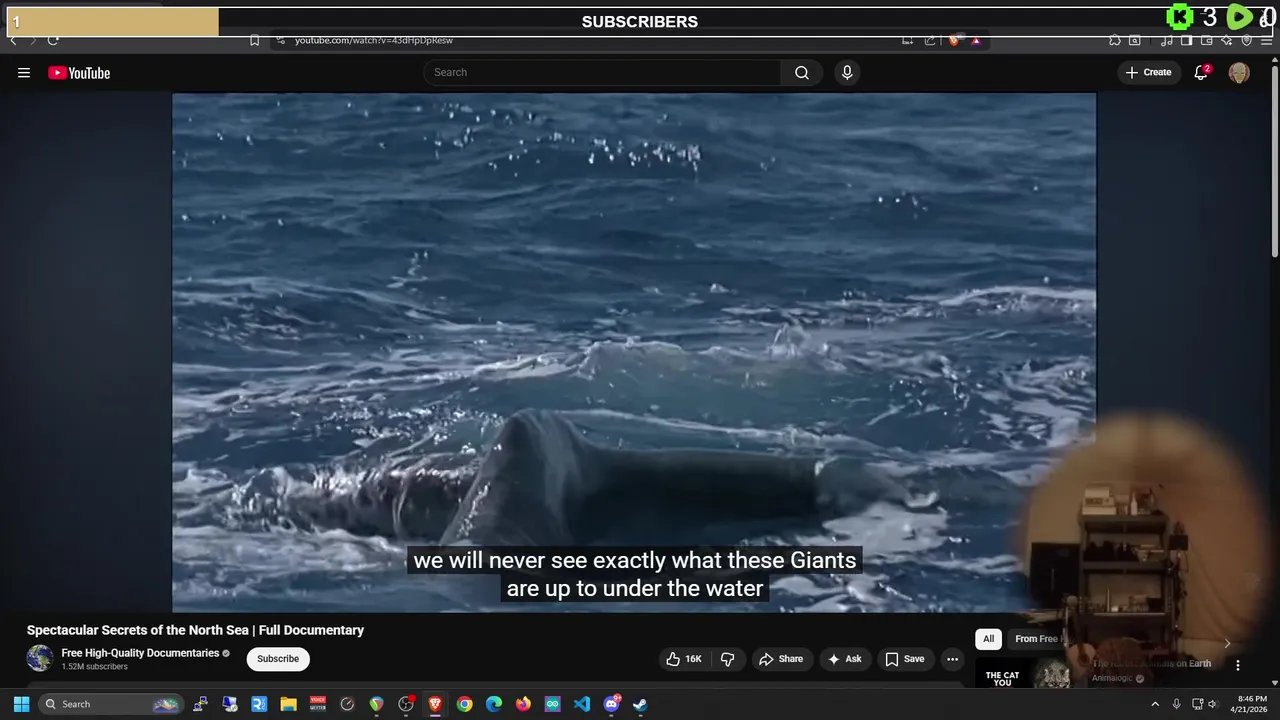Image resolution: width=1280 pixels, height=720 pixels.
Task: Dislike the video with thumbs down
Action: coord(727,659)
